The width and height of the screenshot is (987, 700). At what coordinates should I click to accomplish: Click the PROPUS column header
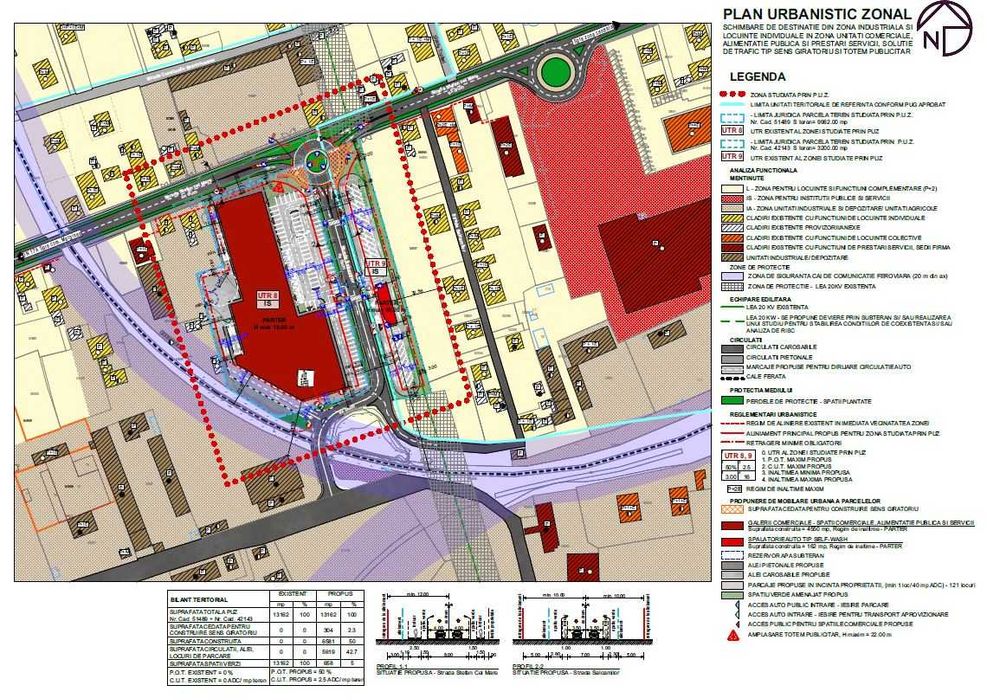(x=341, y=594)
